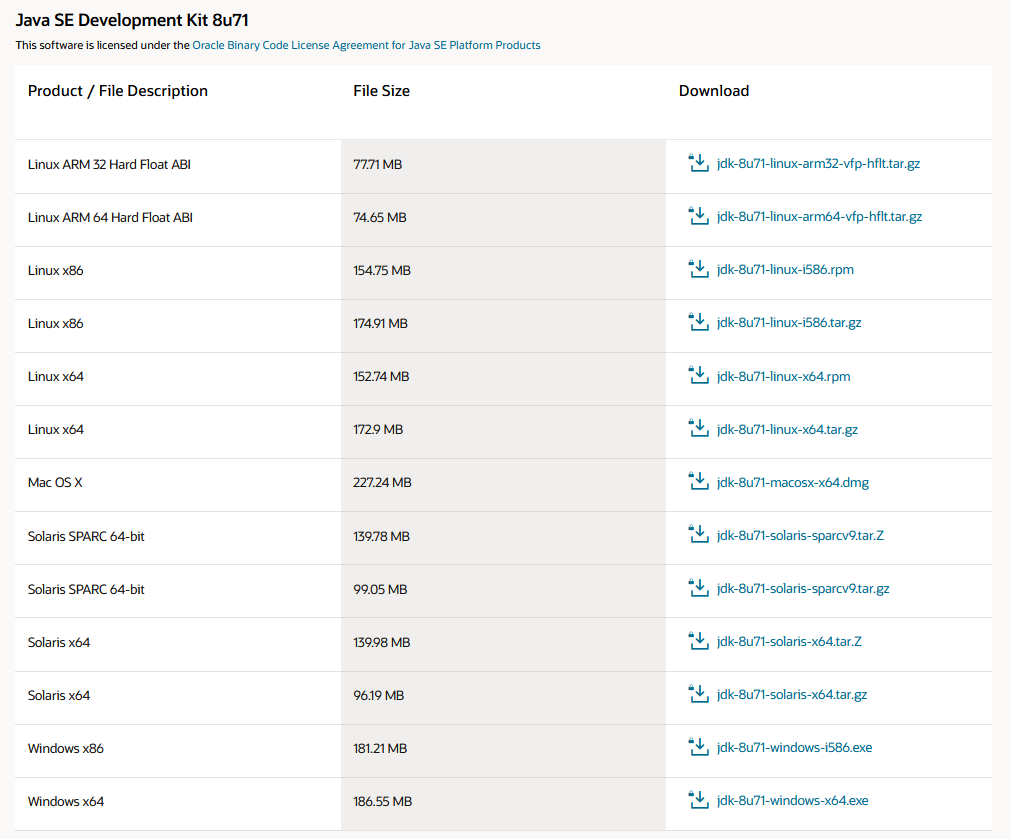
Task: Download the jdk-8u71-linux-x64.rpm link
Action: point(783,376)
